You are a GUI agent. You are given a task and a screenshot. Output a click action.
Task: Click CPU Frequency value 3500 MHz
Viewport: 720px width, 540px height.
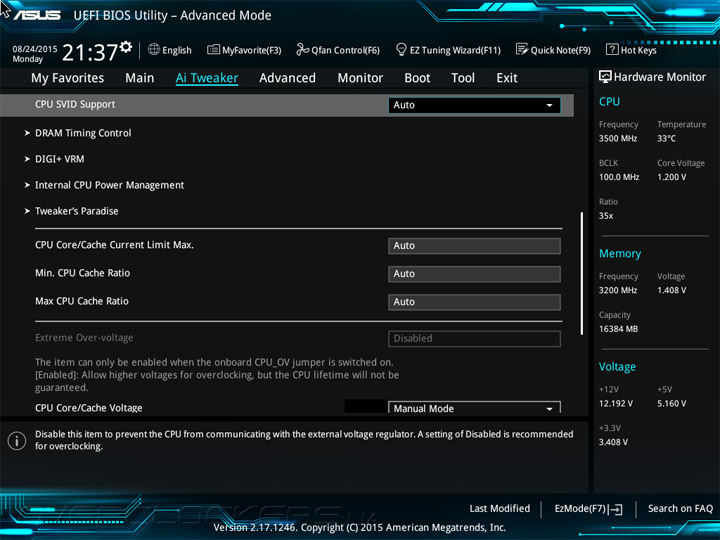[x=618, y=138]
